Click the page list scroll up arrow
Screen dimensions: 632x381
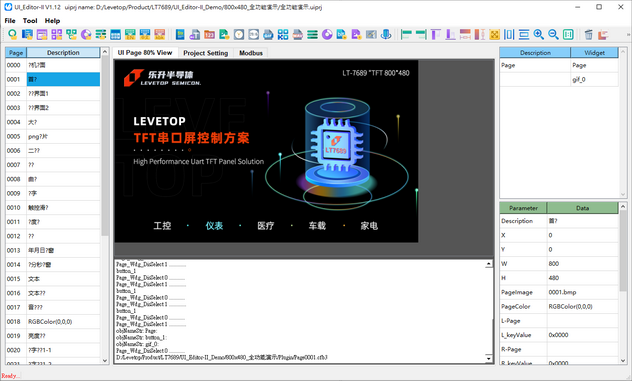[x=105, y=52]
